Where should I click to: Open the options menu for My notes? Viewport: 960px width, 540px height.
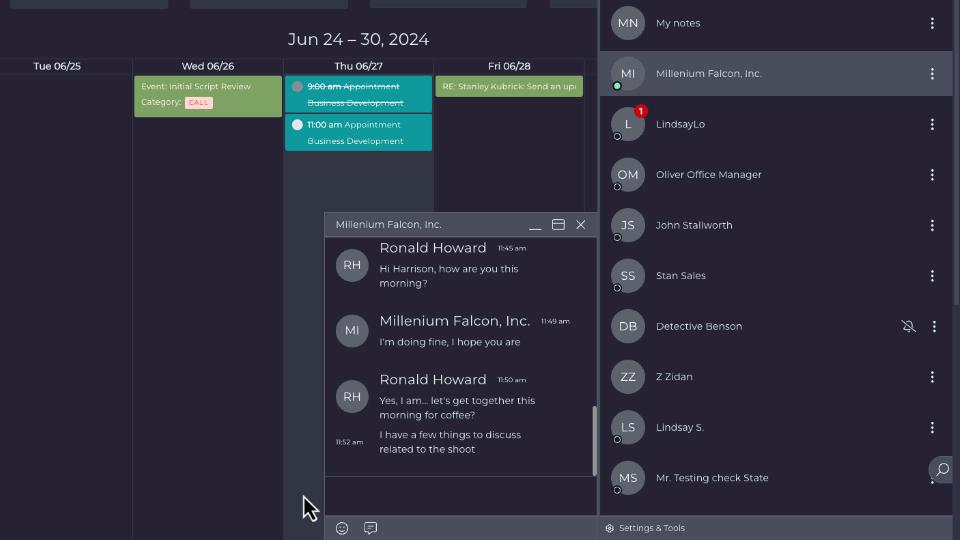click(x=932, y=23)
